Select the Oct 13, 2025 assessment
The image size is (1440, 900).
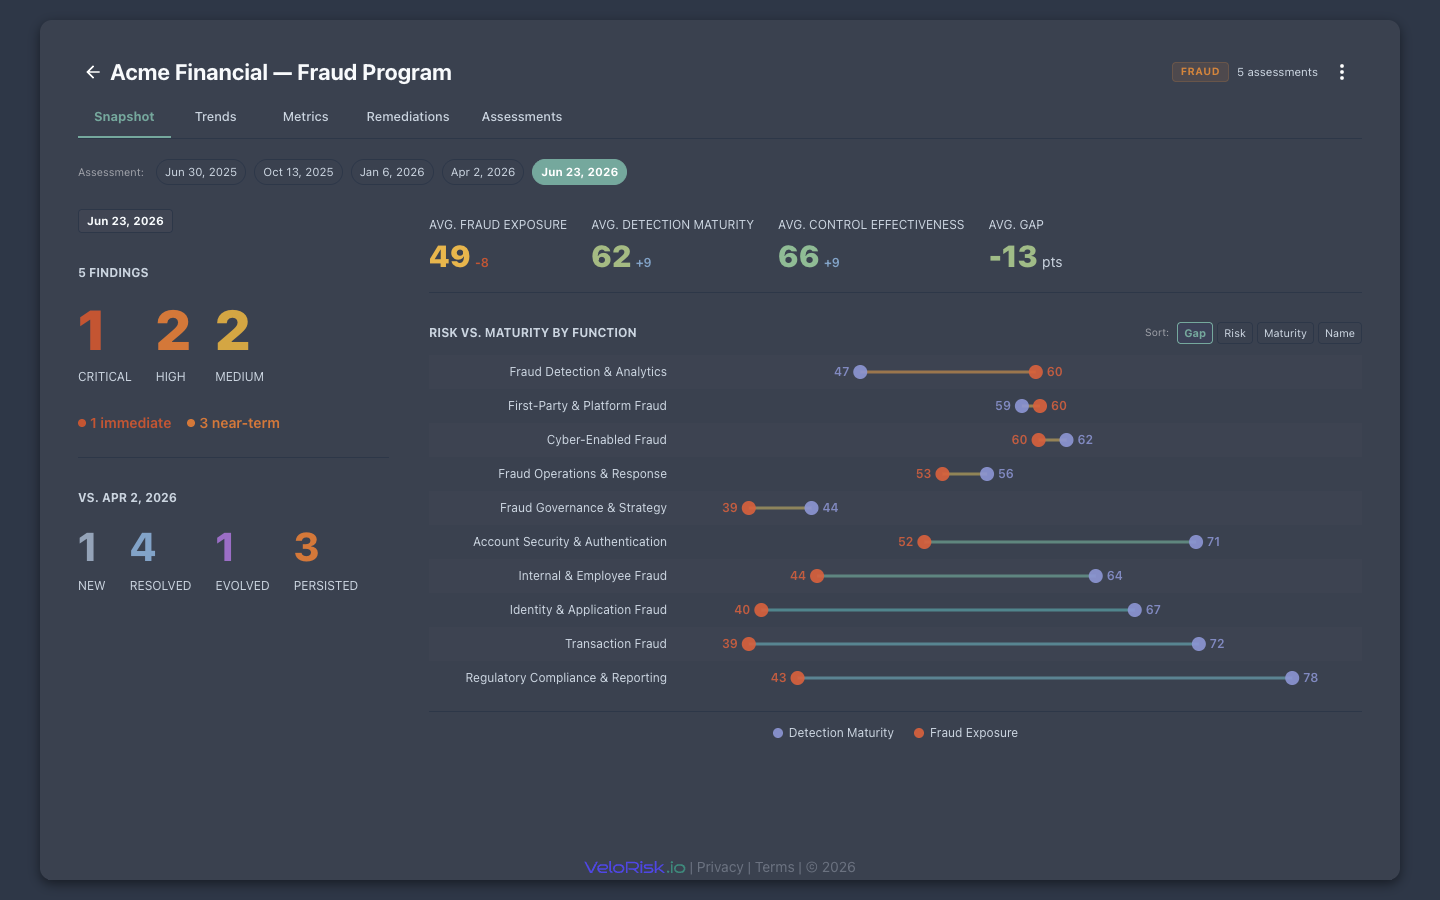pos(298,172)
